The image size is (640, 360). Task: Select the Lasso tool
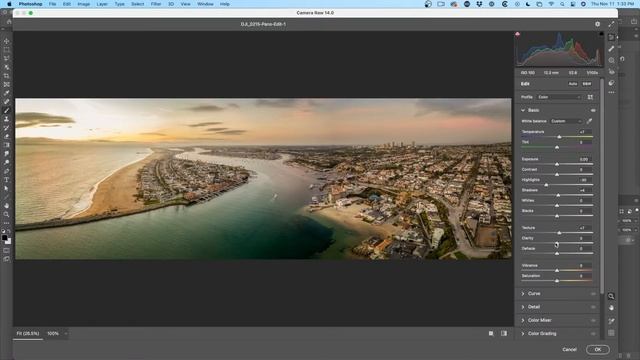click(x=7, y=58)
